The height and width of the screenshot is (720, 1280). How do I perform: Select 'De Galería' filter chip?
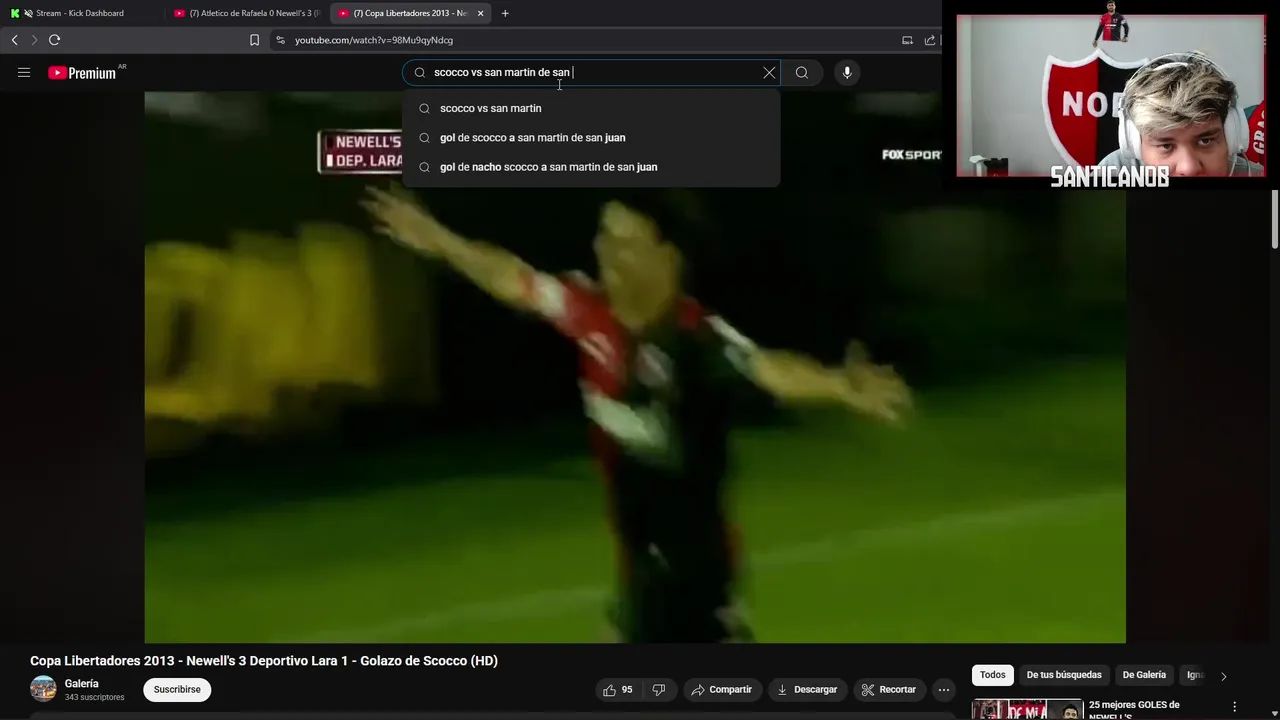click(x=1144, y=675)
